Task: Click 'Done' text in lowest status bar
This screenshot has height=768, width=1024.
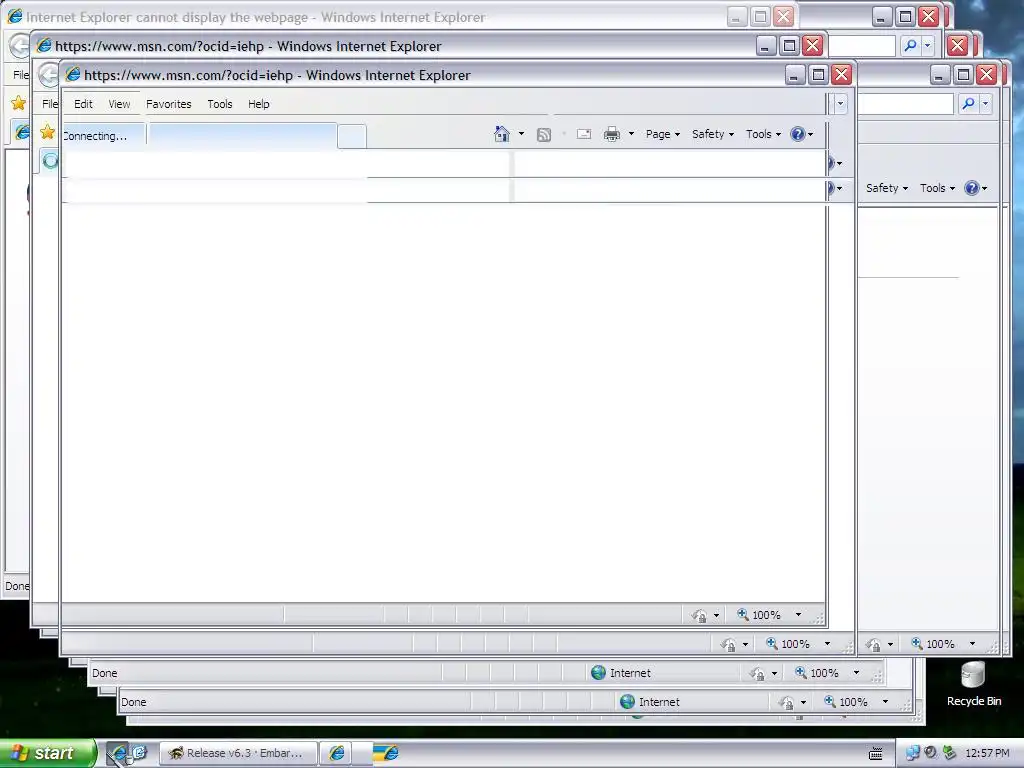Action: coord(133,702)
